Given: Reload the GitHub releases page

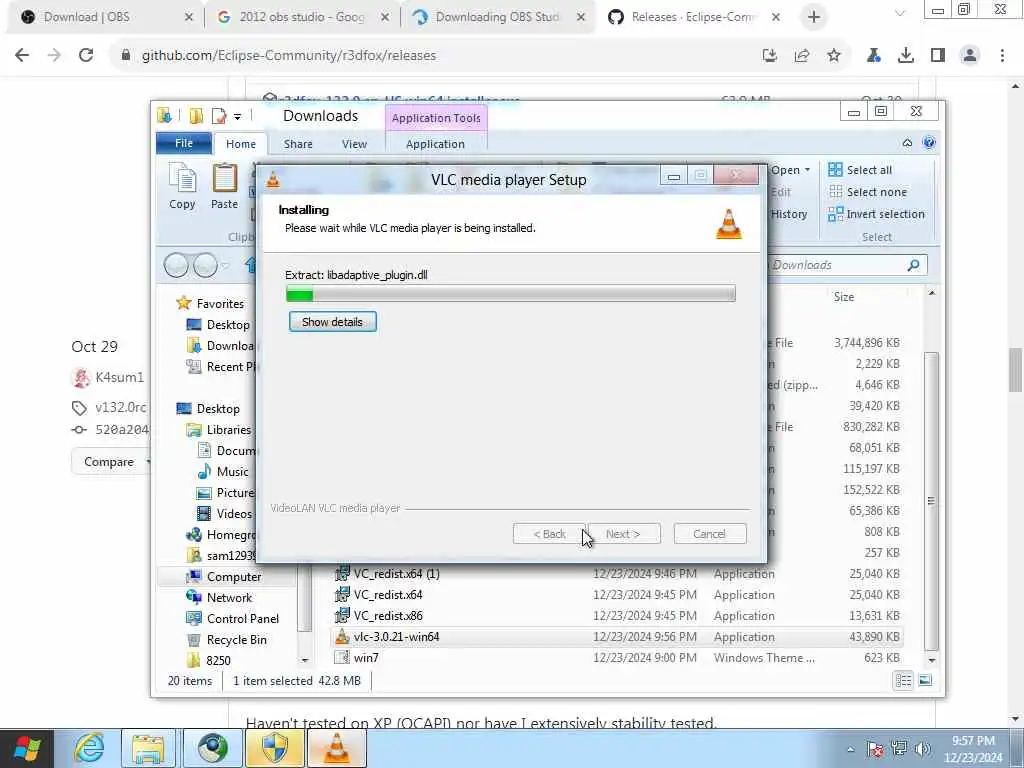Looking at the screenshot, I should coord(86,56).
